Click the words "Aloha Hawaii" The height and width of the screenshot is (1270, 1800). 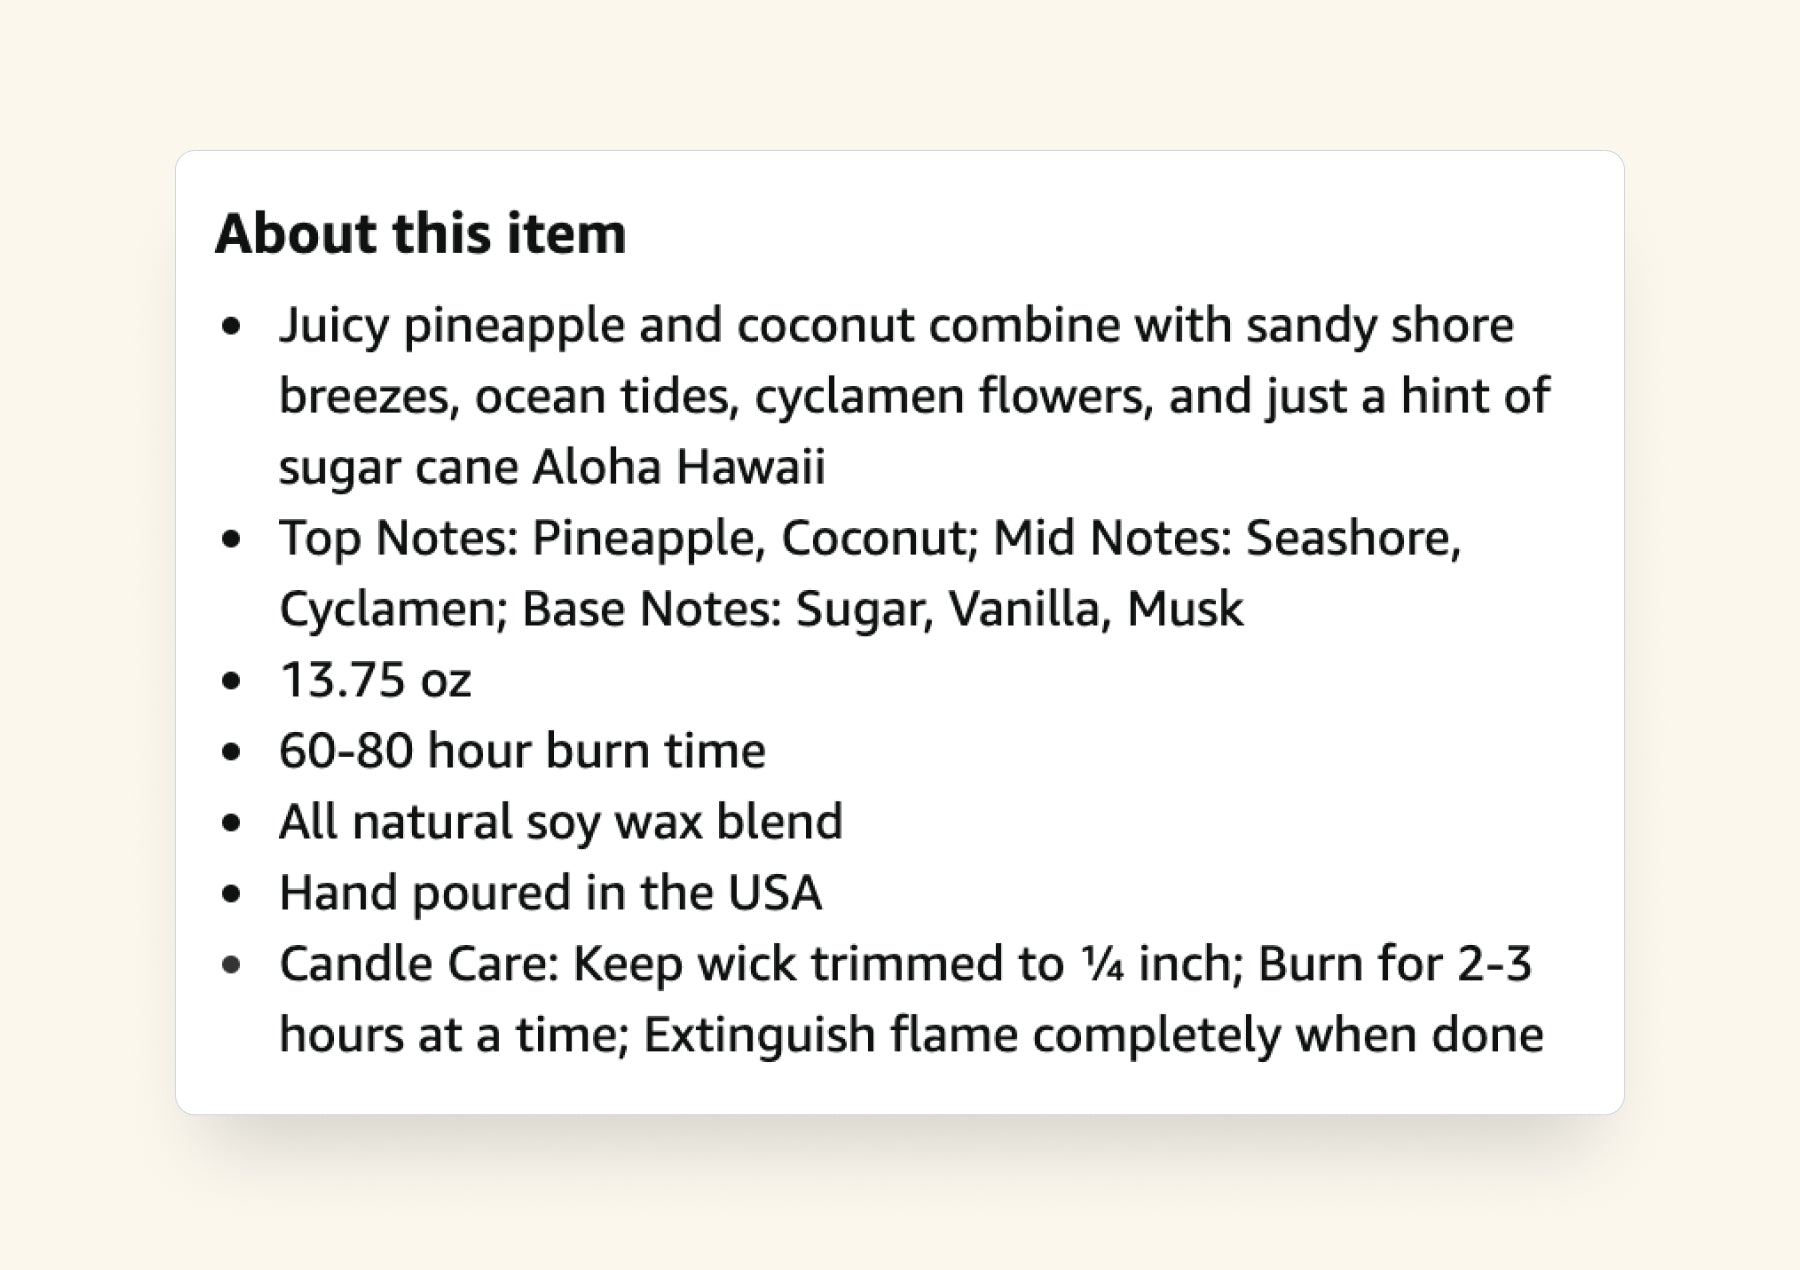coord(678,467)
